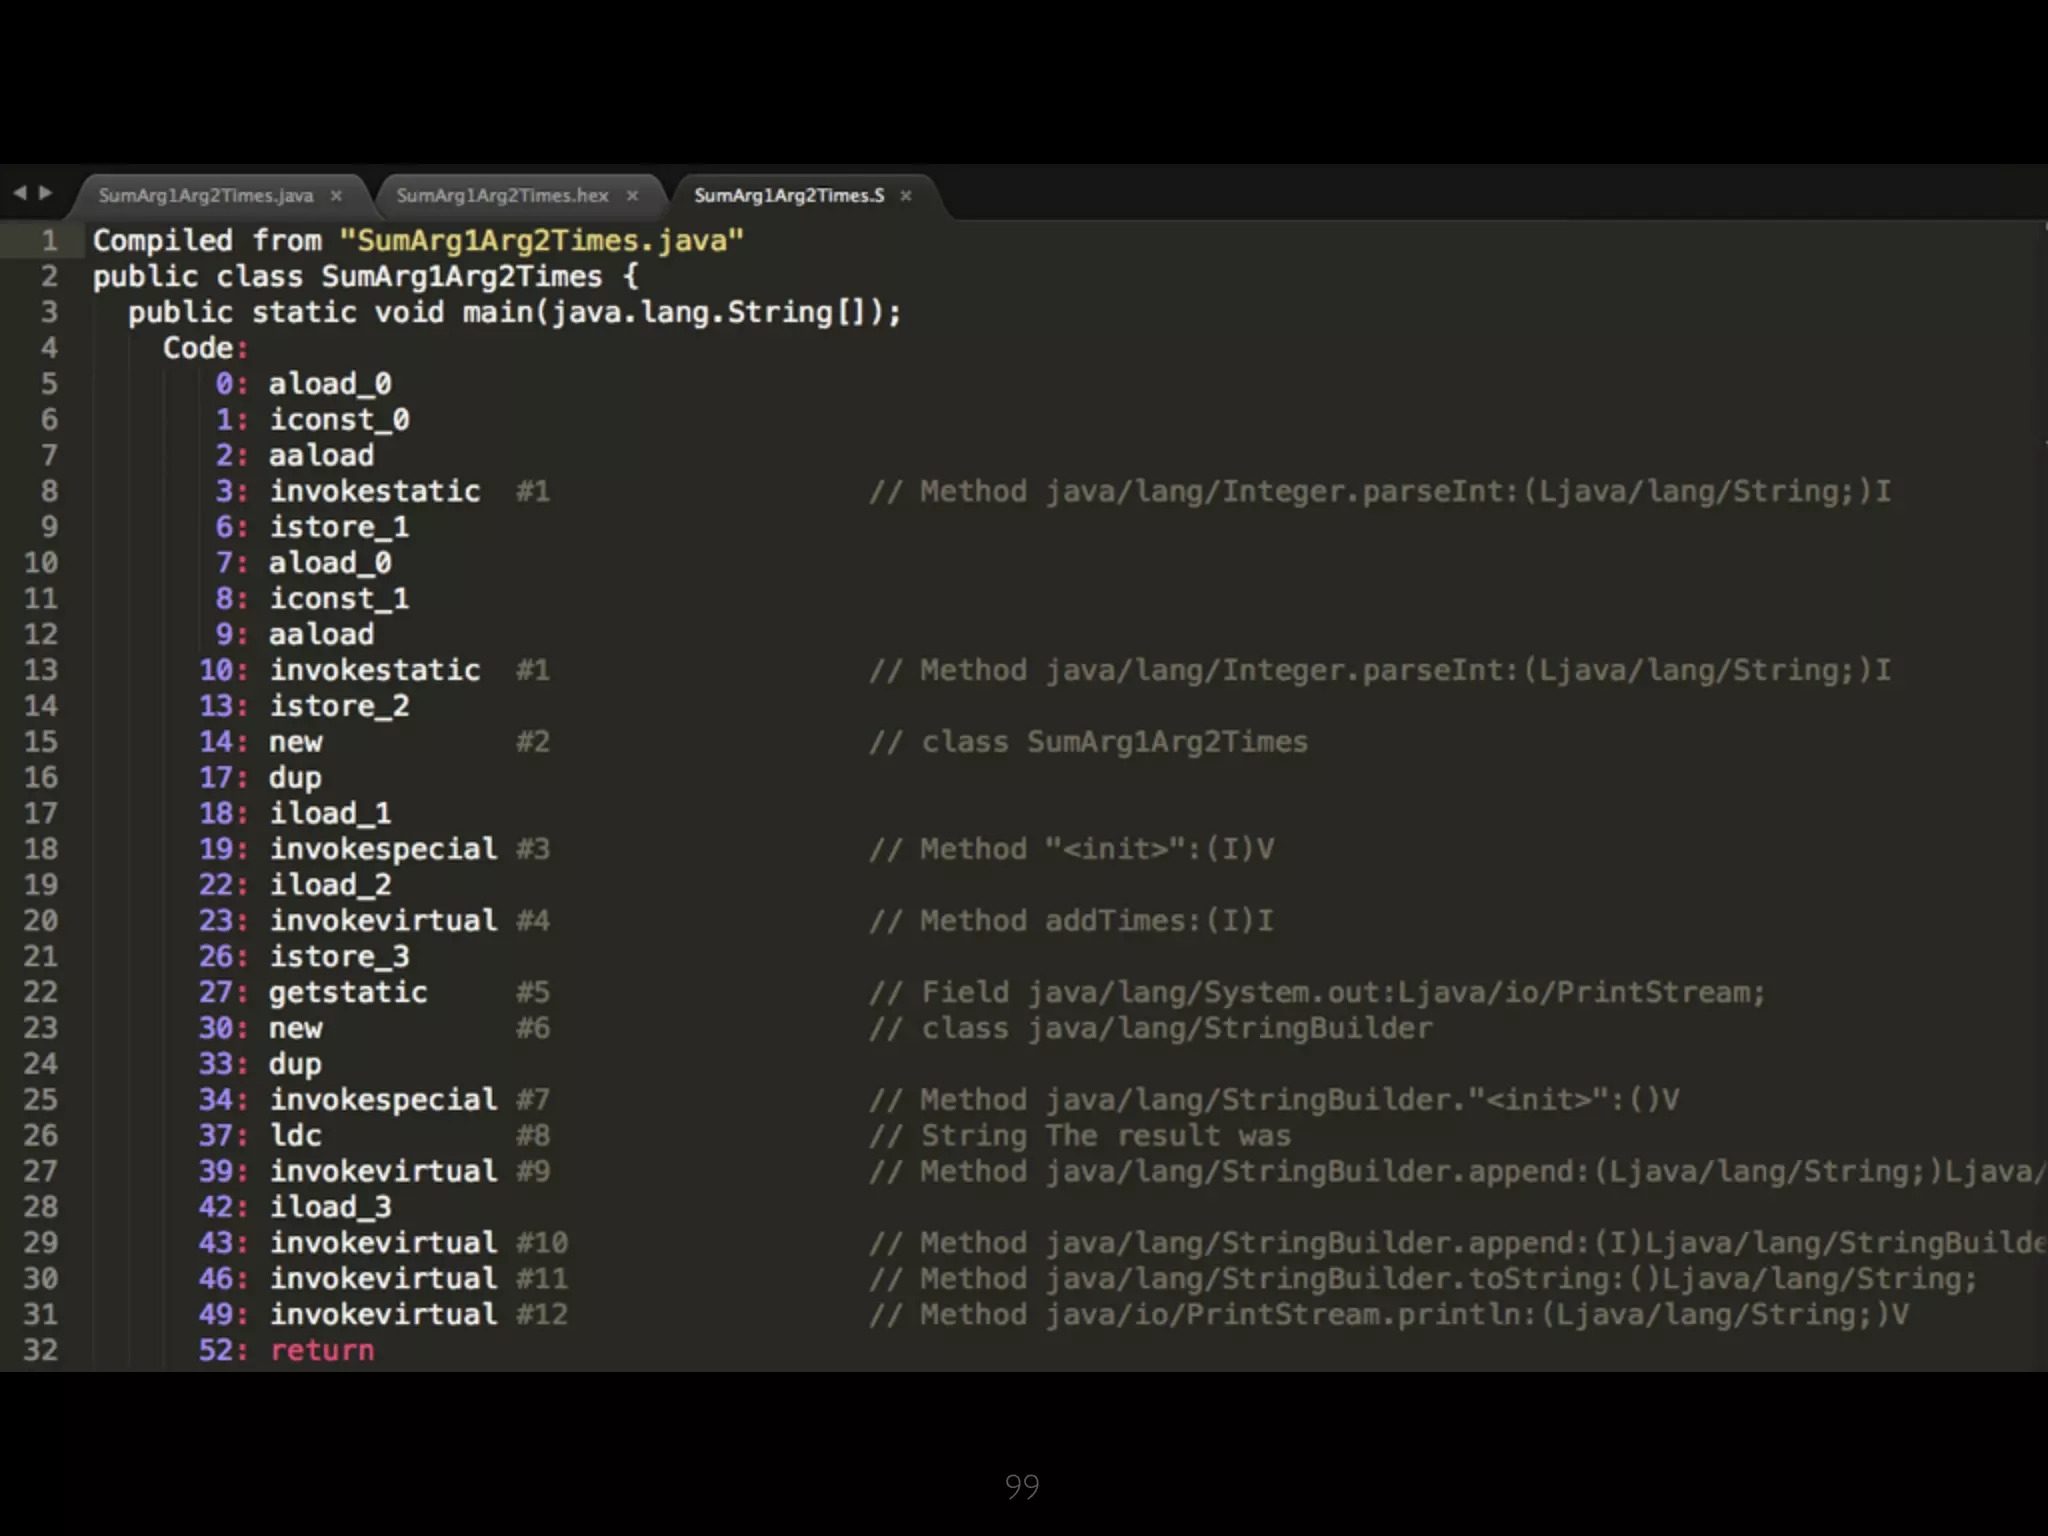Click line number 1 in the gutter
This screenshot has width=2048, height=1536.
(x=48, y=241)
